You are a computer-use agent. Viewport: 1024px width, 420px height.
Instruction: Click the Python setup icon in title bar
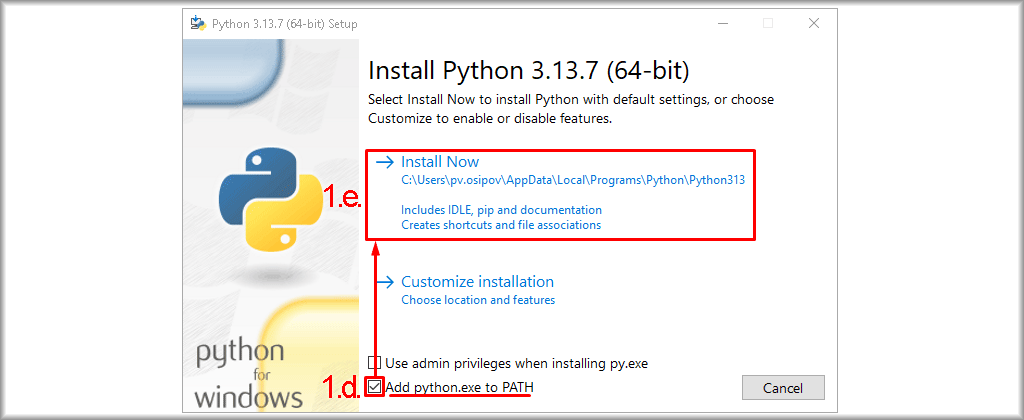point(198,23)
